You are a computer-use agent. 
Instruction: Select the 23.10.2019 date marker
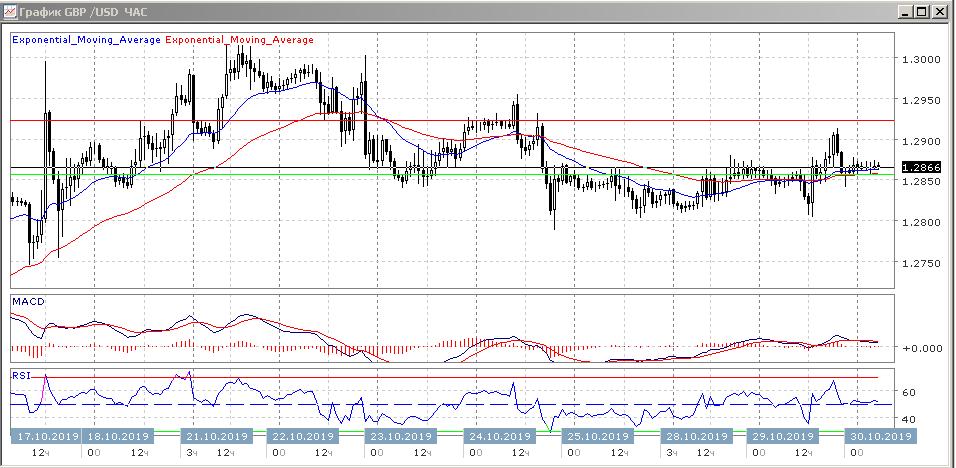tap(390, 436)
